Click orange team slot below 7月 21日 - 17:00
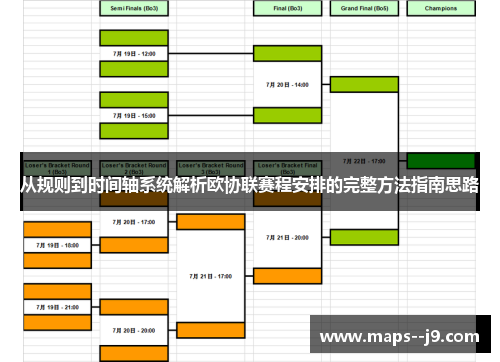This screenshot has height=362, width=500. pyautogui.click(x=211, y=330)
